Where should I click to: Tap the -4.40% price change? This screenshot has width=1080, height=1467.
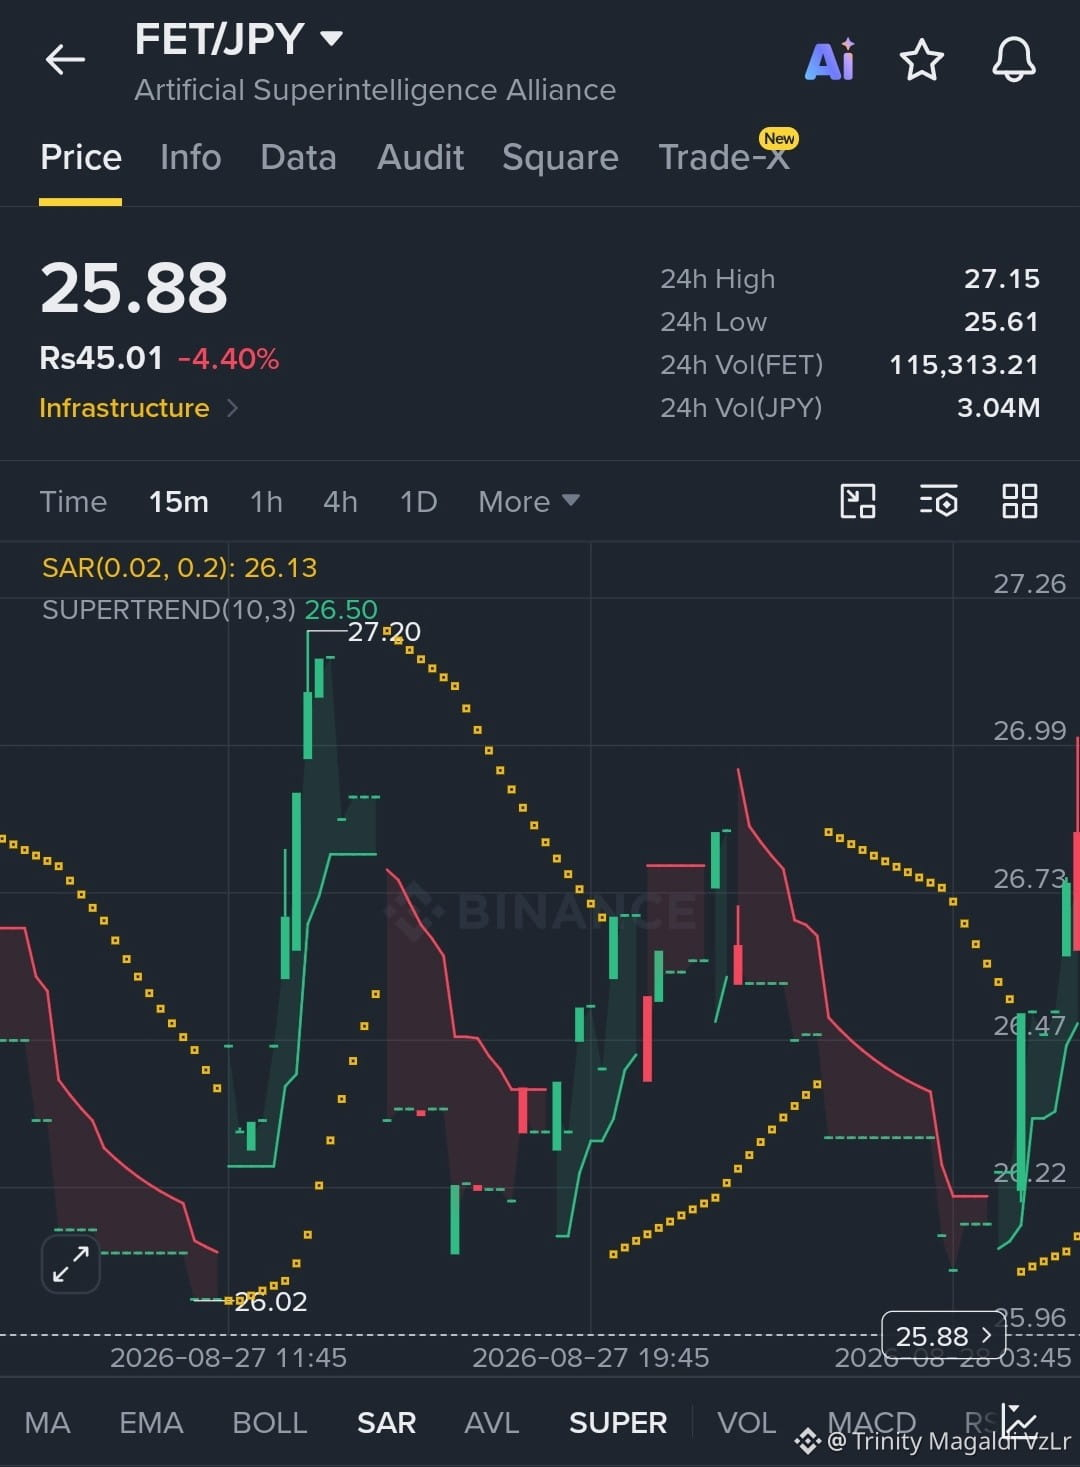[x=228, y=359]
